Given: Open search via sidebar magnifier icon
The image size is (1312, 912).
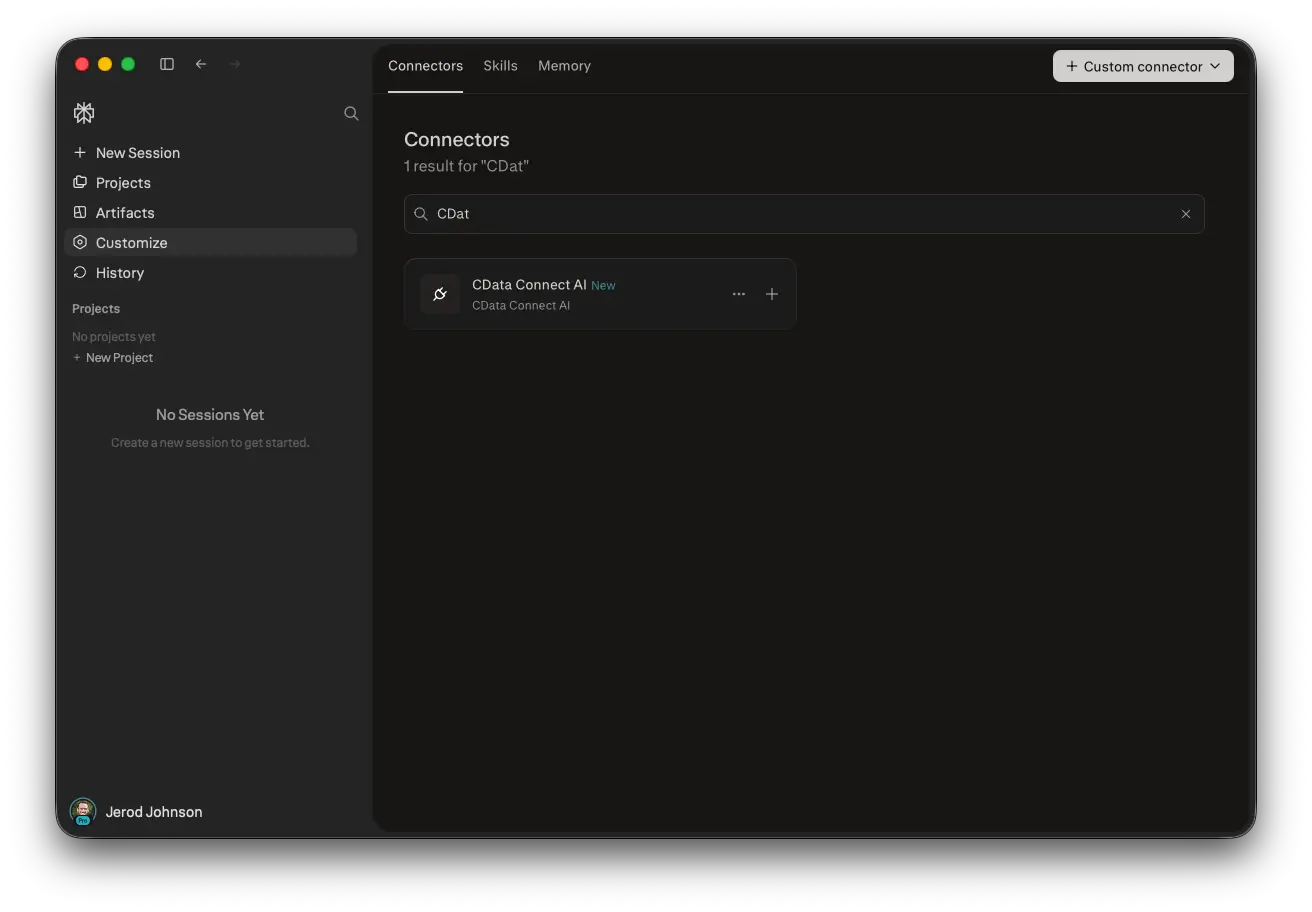Looking at the screenshot, I should pyautogui.click(x=351, y=113).
